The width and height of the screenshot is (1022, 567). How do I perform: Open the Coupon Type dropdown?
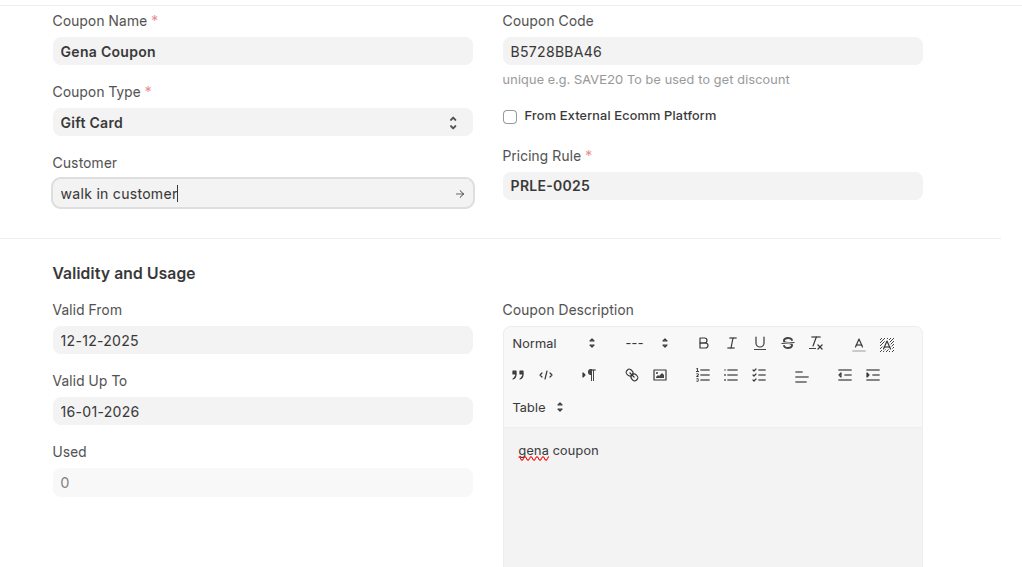(262, 122)
